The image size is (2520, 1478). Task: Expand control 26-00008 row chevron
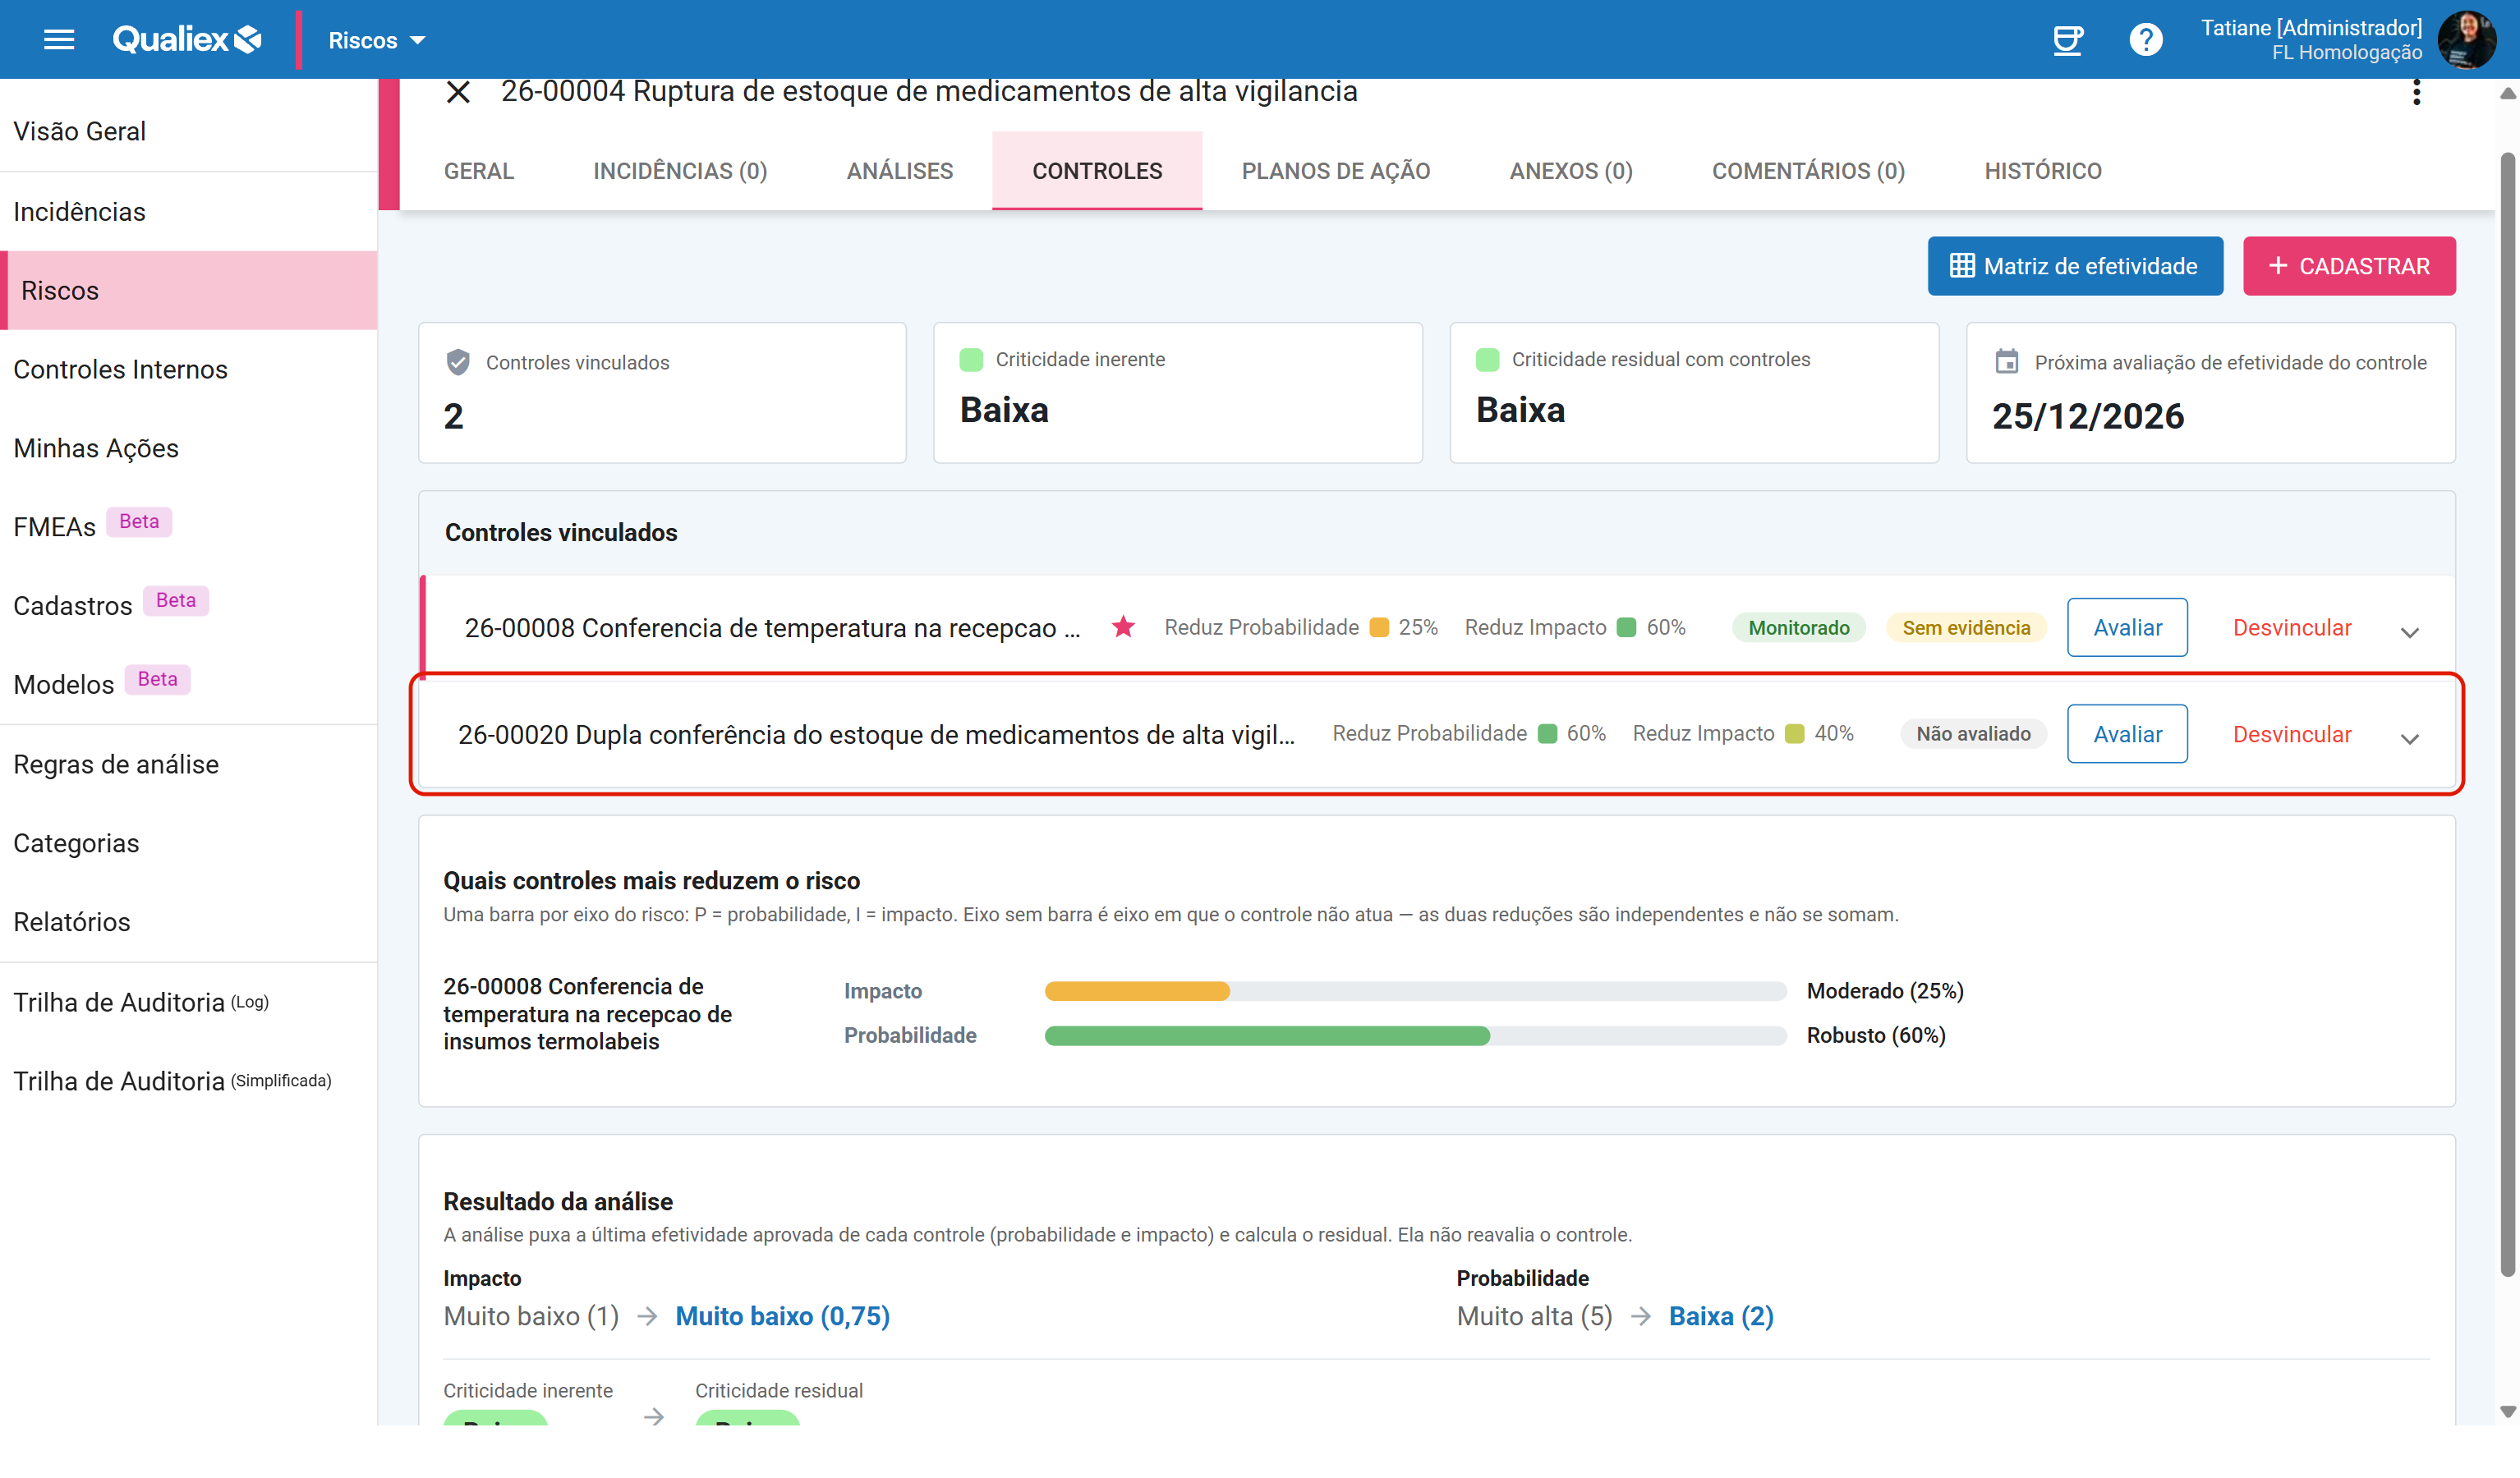point(2409,632)
